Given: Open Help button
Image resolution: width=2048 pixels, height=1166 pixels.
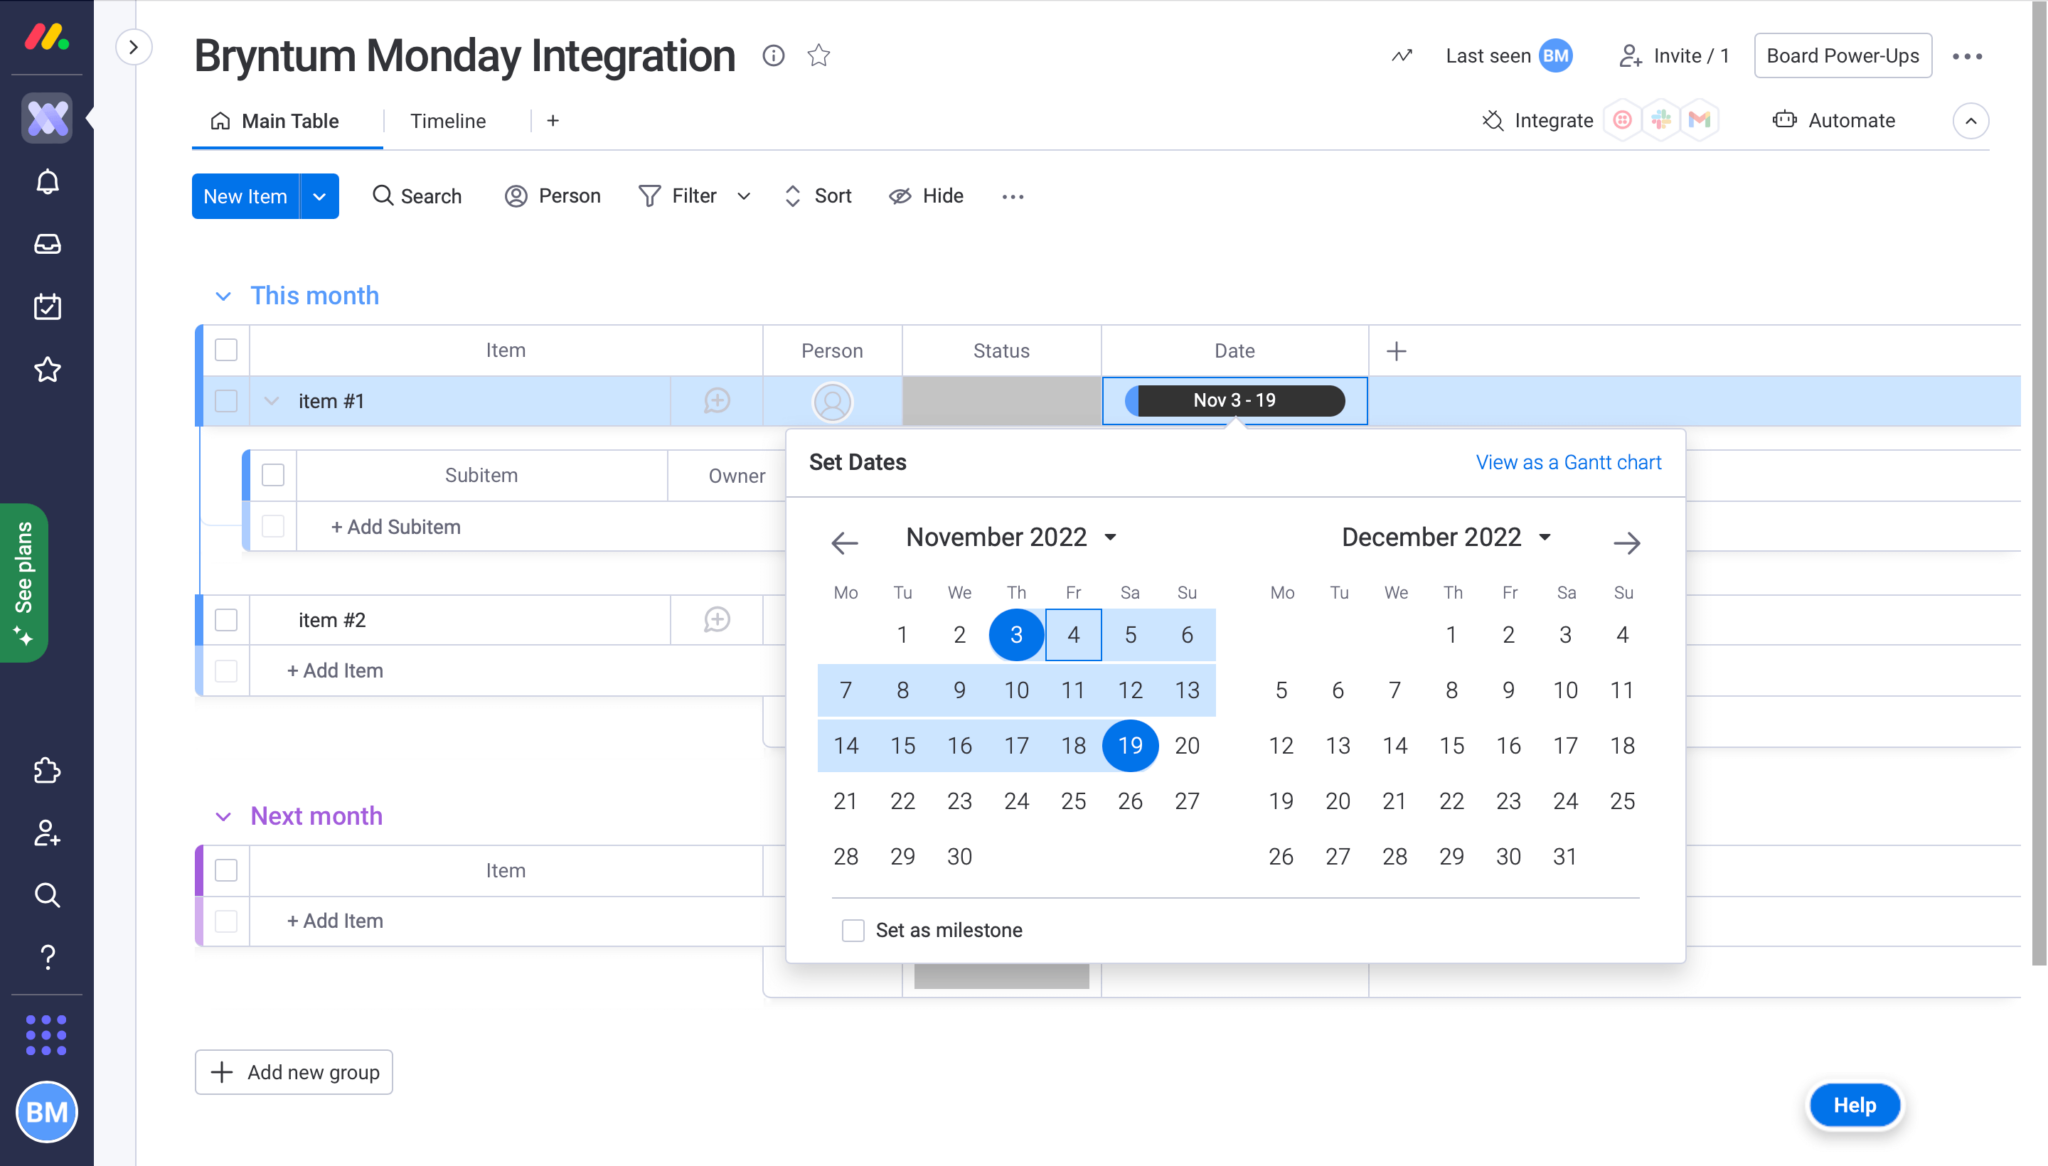Looking at the screenshot, I should 1855,1106.
